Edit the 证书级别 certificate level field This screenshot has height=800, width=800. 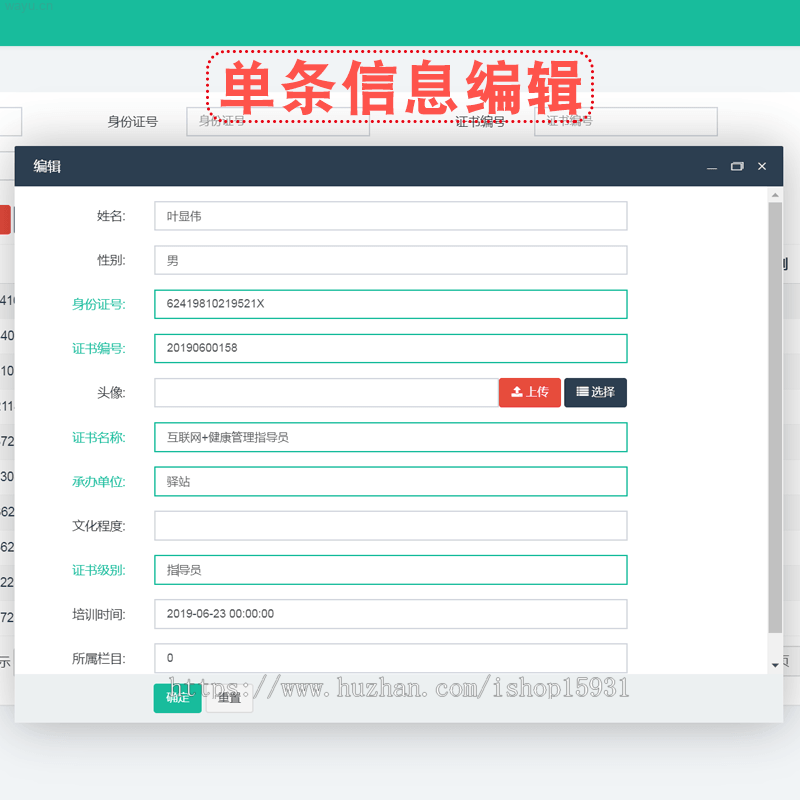coord(391,570)
